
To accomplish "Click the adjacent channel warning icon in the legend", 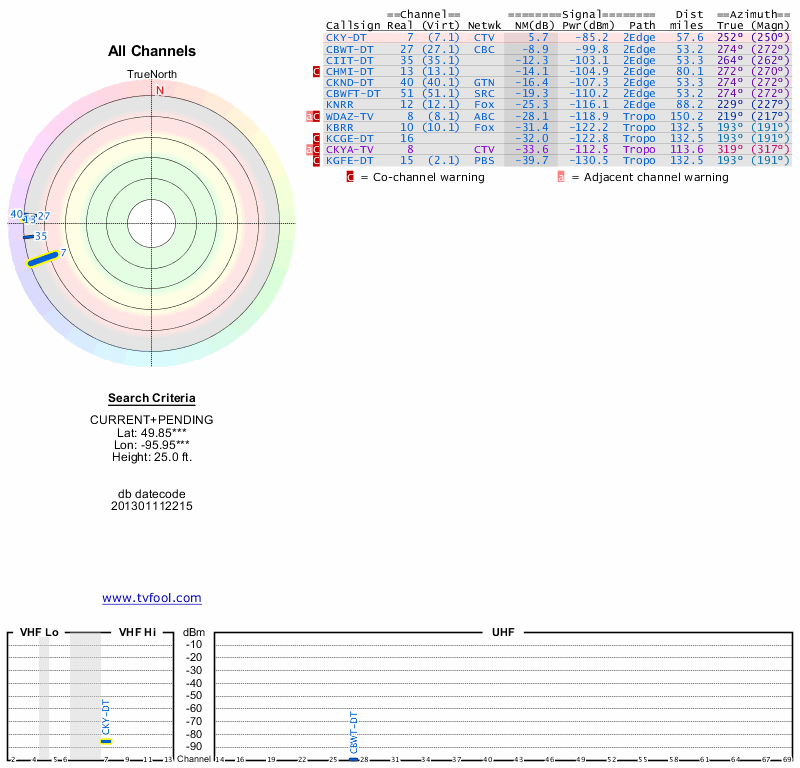I will (561, 177).
